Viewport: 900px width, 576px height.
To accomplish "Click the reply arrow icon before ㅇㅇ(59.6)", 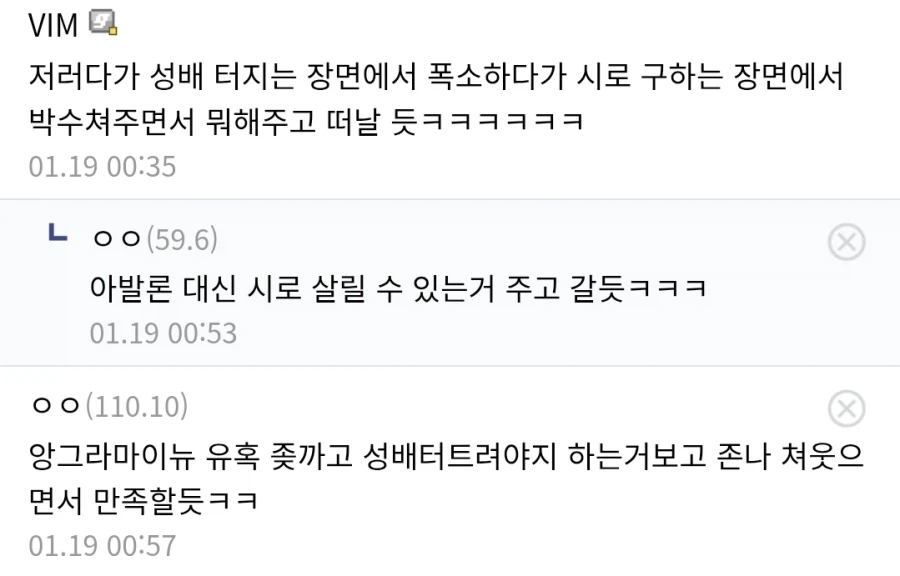I will click(x=57, y=232).
